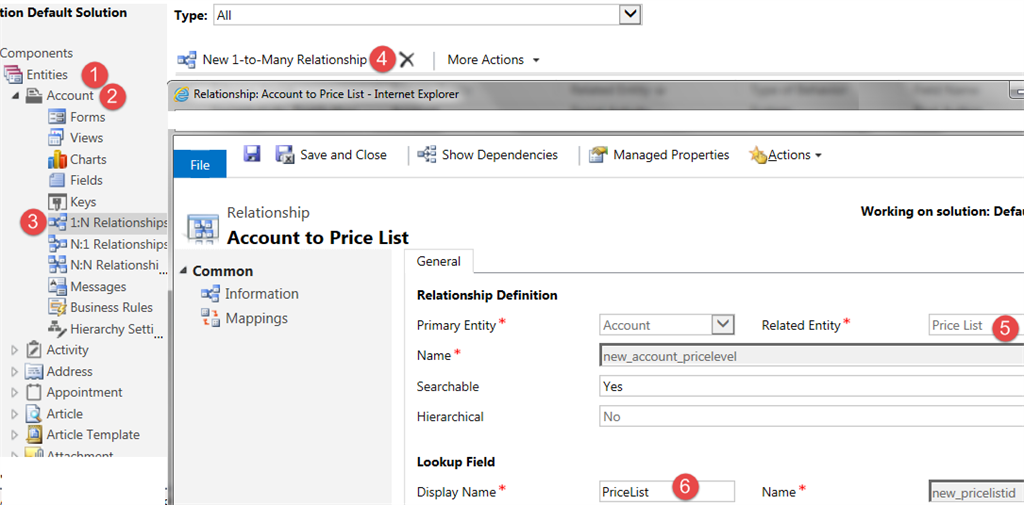Open the Charts icon in tree

57,159
